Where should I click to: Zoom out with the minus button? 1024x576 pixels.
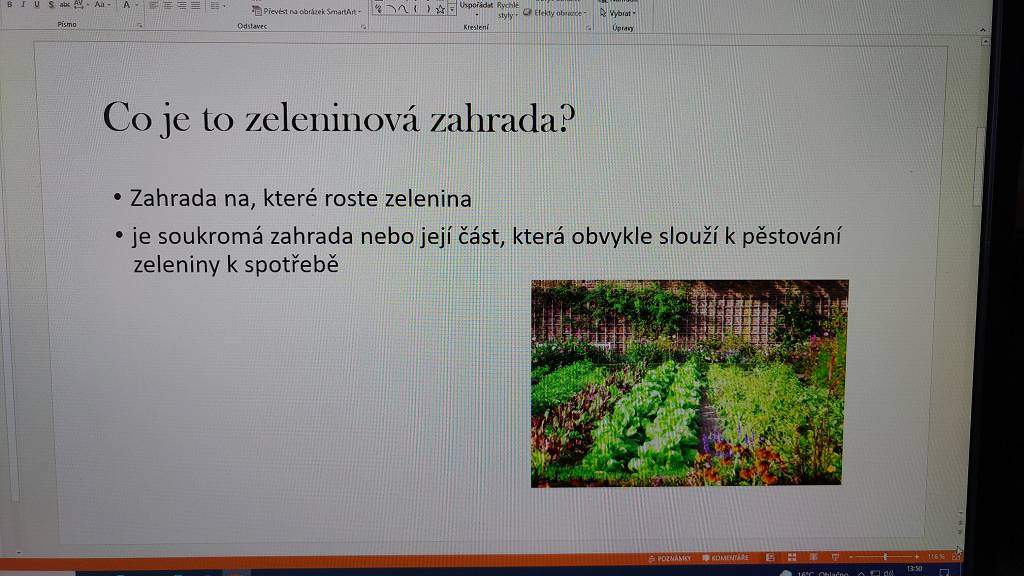coord(851,557)
